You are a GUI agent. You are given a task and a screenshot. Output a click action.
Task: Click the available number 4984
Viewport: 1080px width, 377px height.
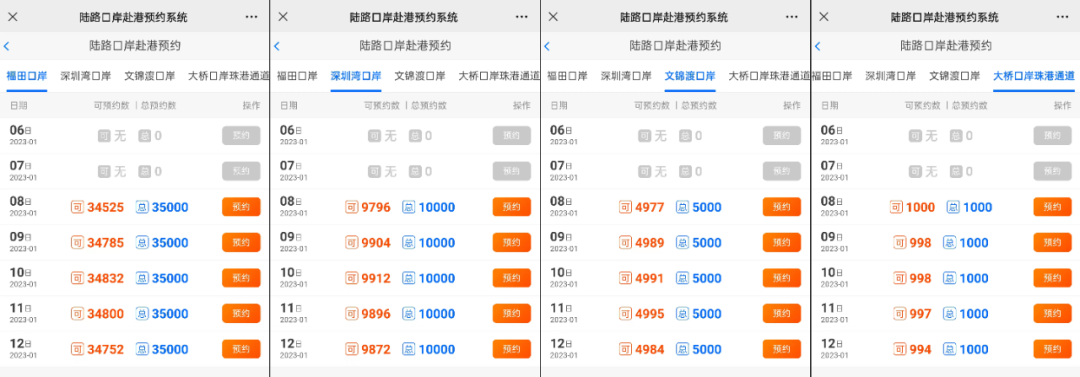pyautogui.click(x=650, y=349)
